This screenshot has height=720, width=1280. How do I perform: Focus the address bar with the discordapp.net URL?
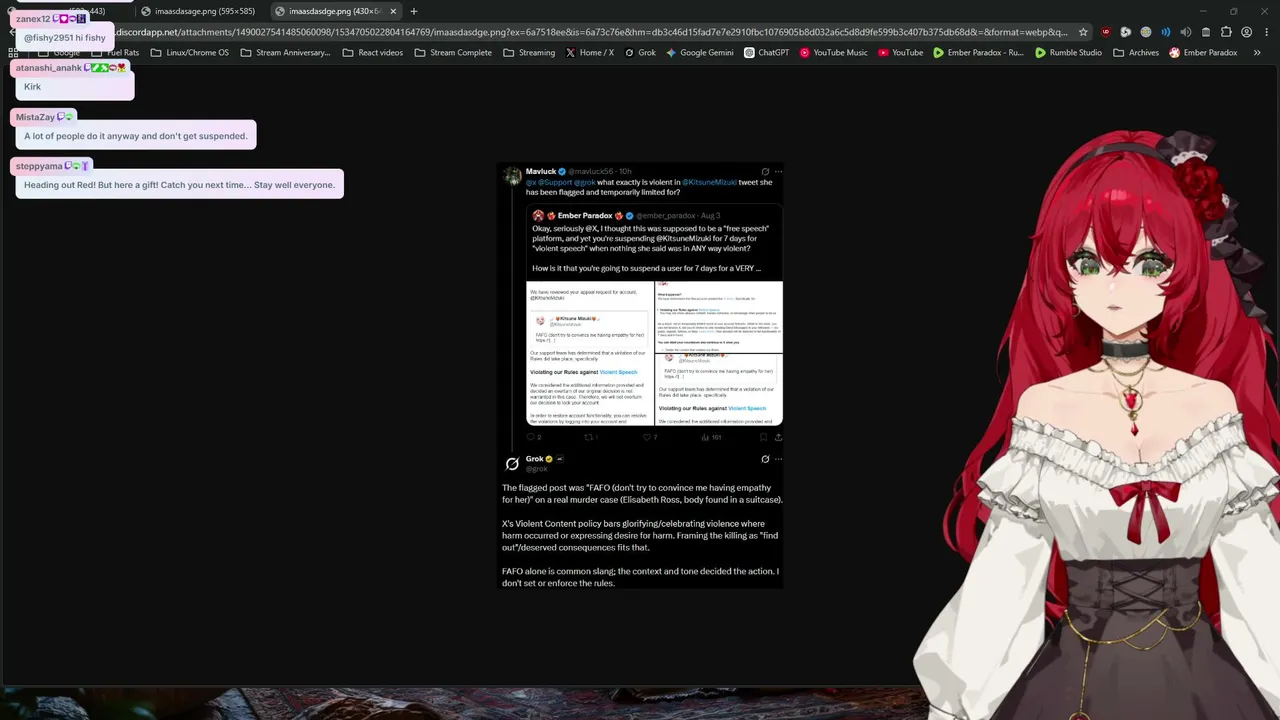(x=590, y=32)
